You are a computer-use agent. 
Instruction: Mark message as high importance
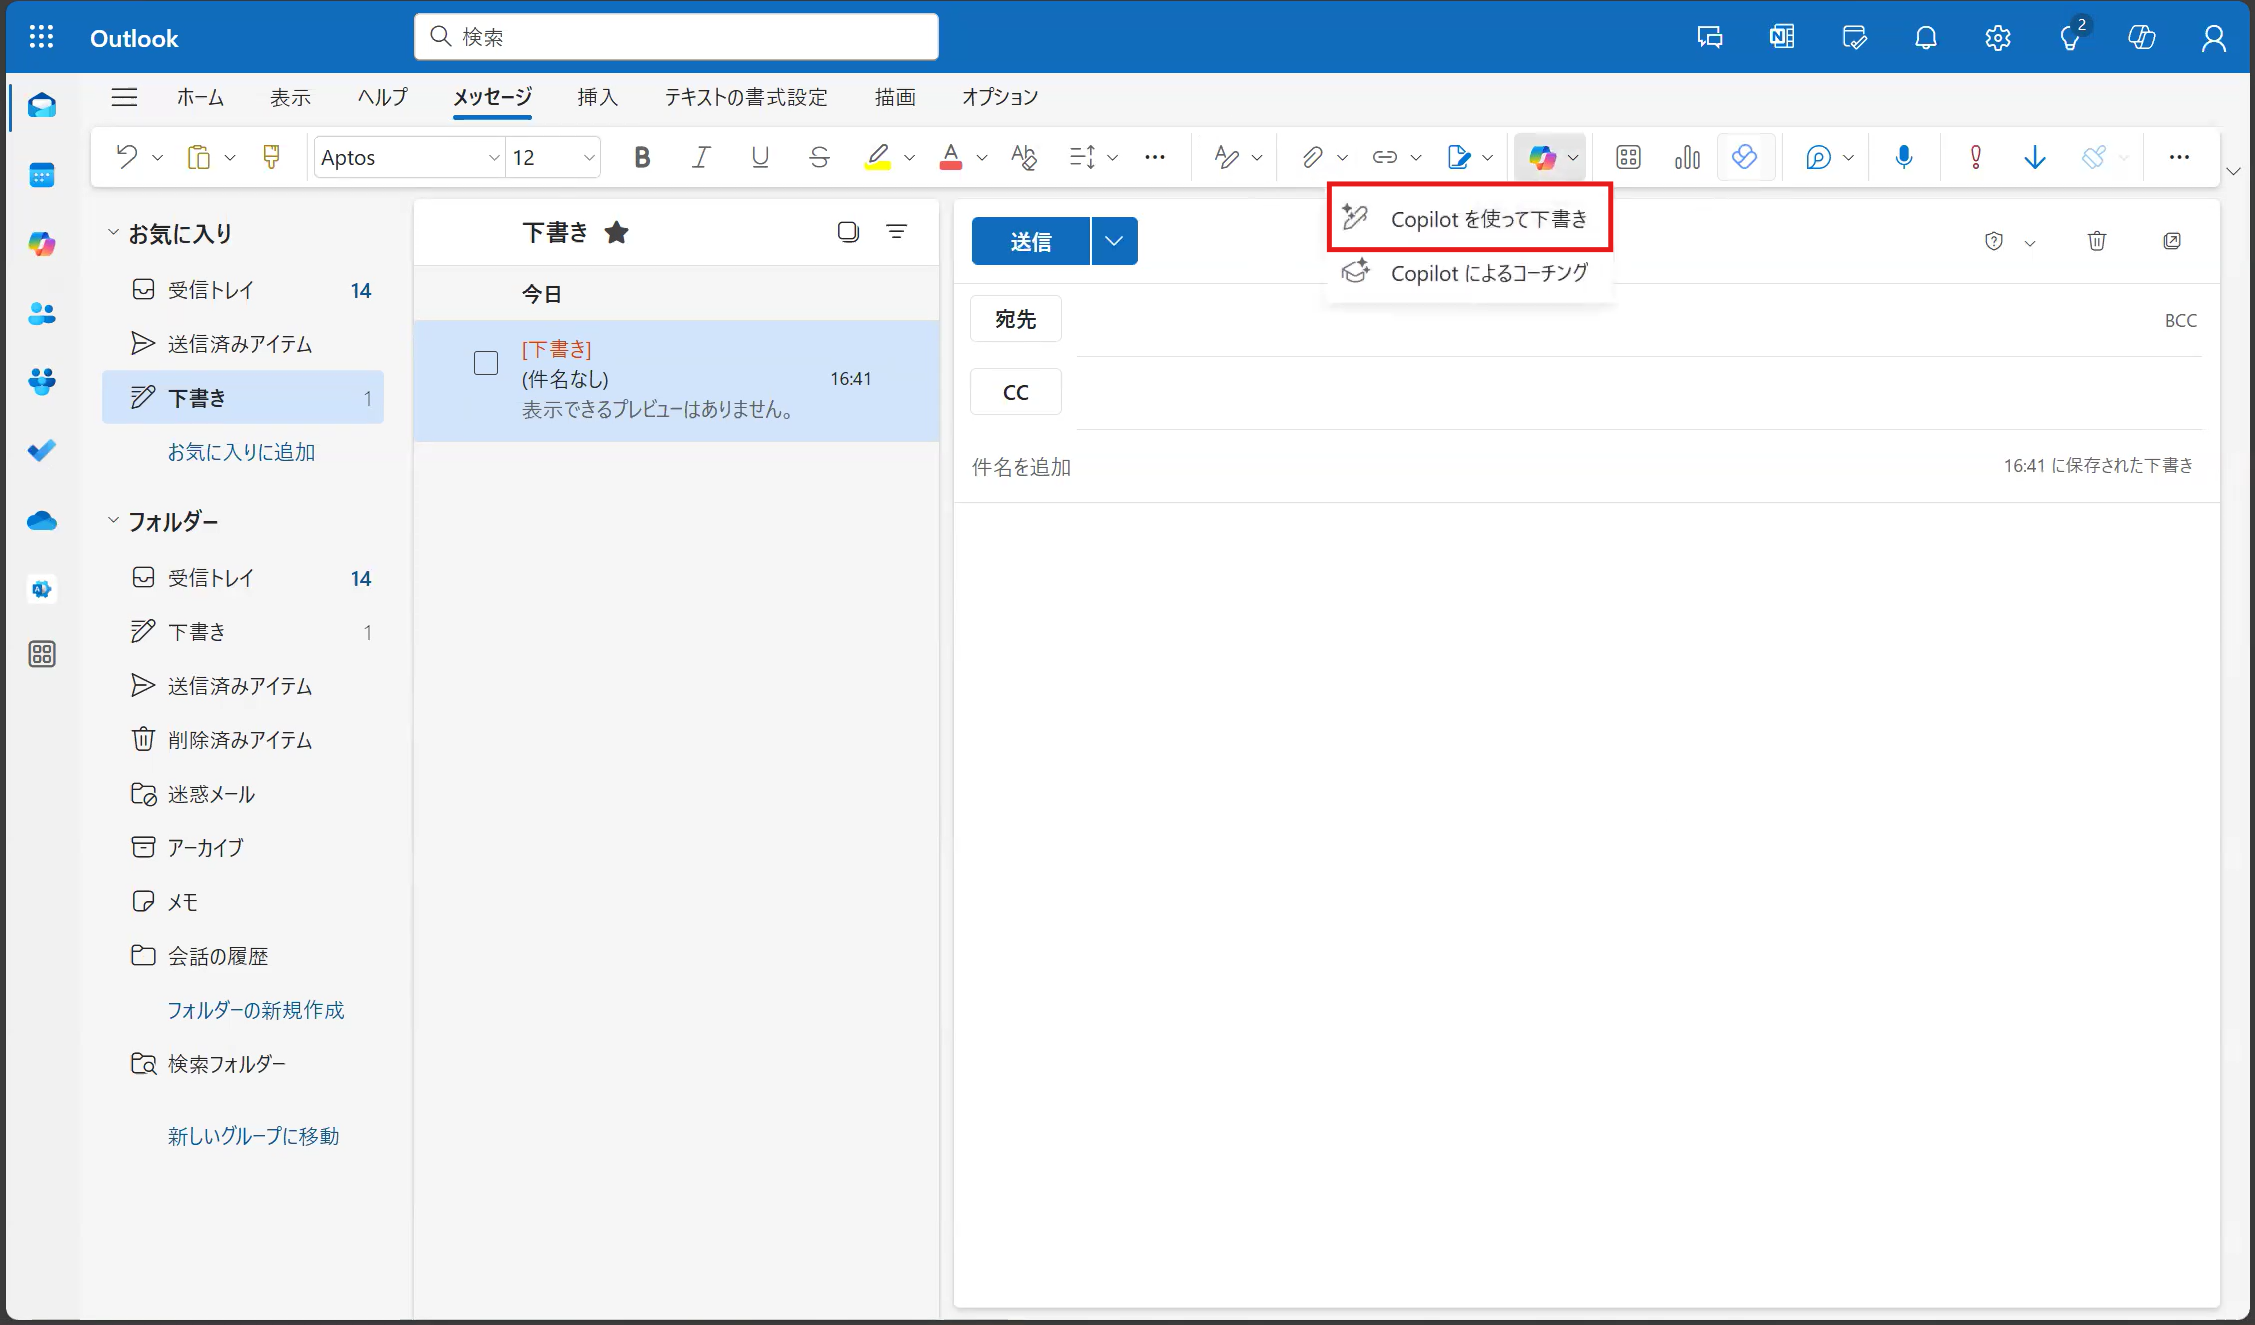1976,157
